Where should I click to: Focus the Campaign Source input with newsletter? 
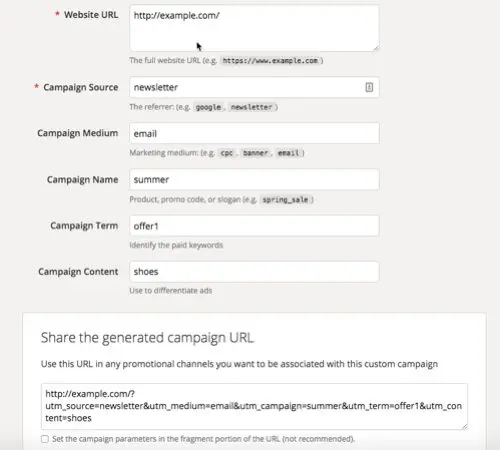[x=254, y=87]
